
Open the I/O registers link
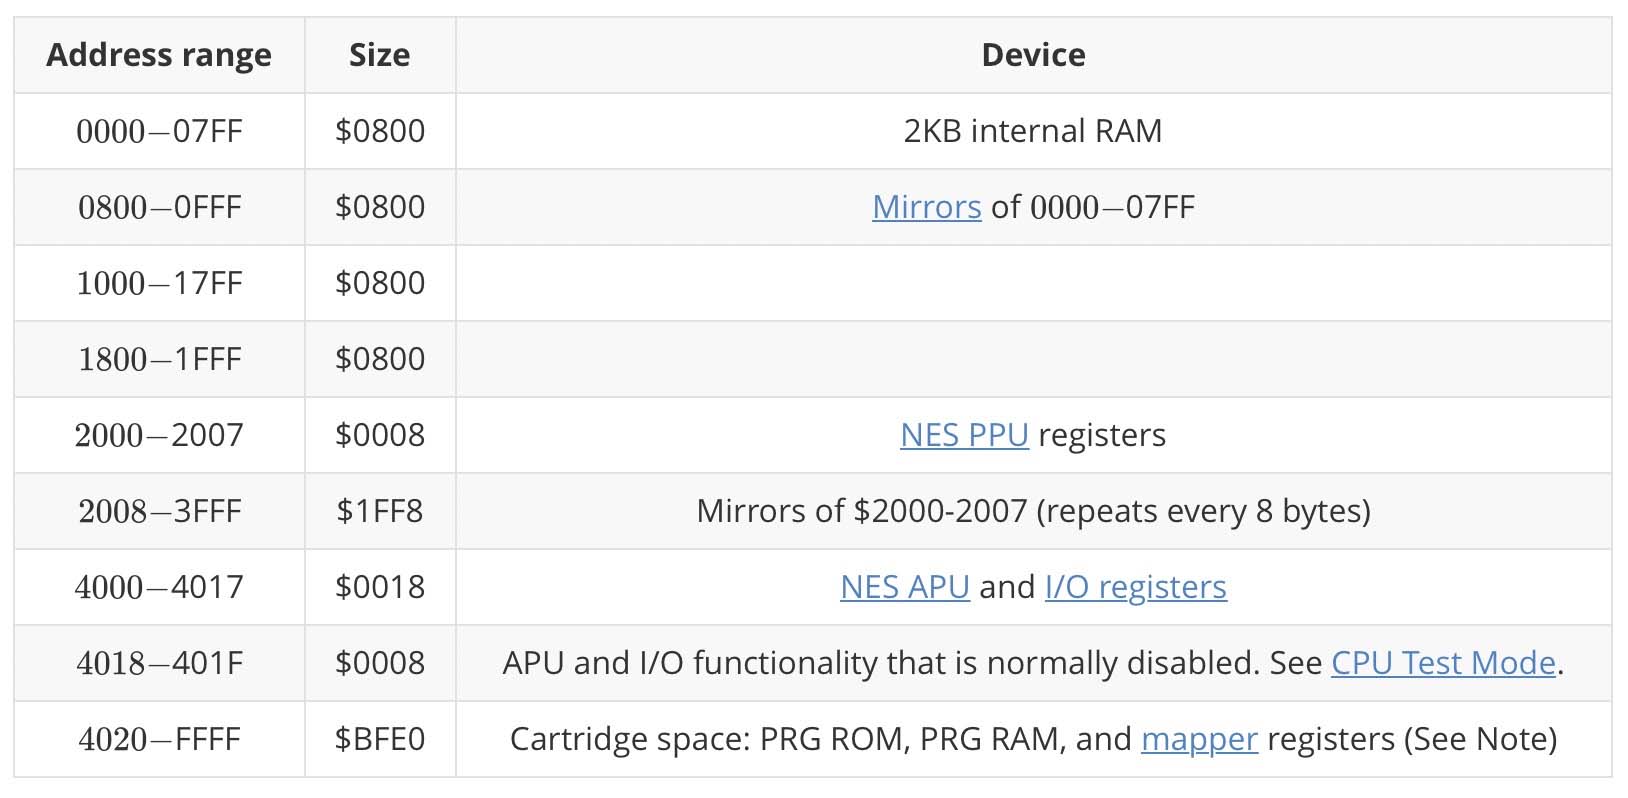(x=1135, y=587)
